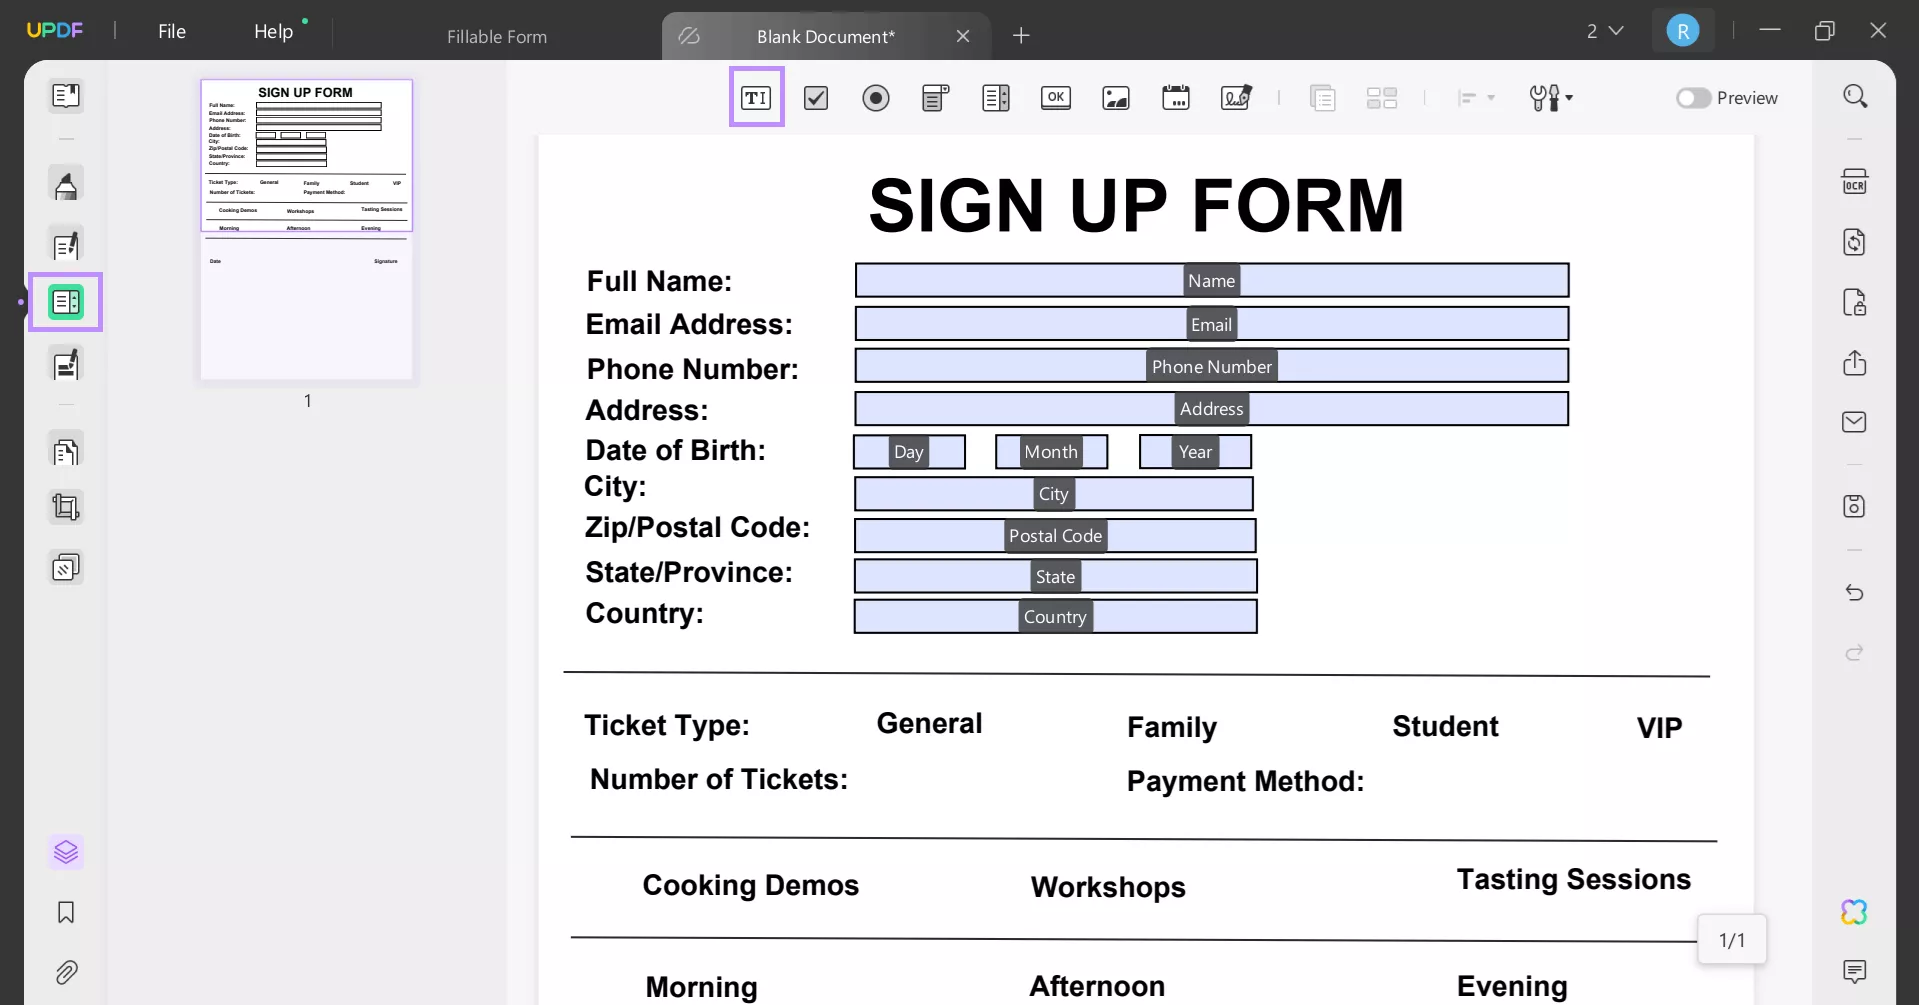
Task: Select the Image Field tool
Action: 1116,97
